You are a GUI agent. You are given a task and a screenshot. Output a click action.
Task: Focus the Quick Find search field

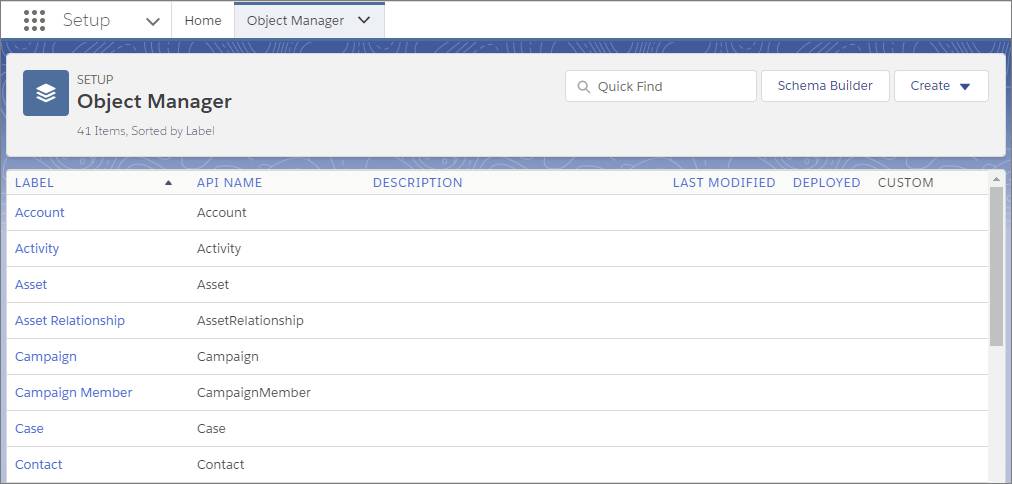tap(661, 86)
